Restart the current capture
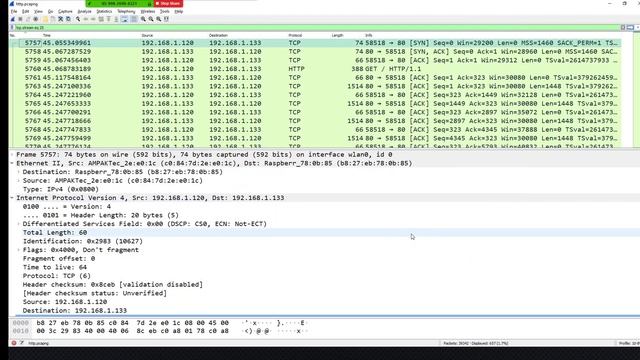This screenshot has width=640, height=360. click(28, 19)
